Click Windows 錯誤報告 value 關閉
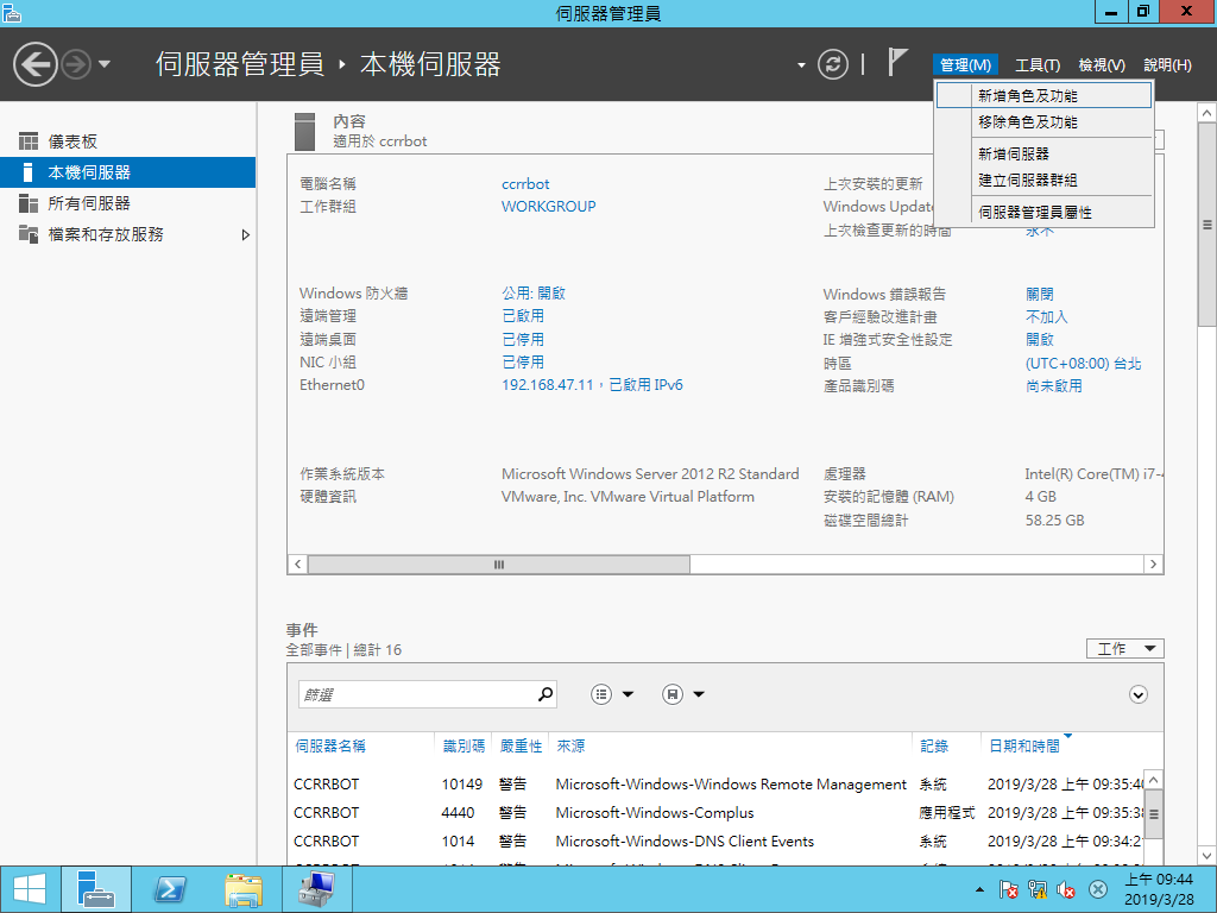This screenshot has height=913, width=1217. [x=1039, y=294]
